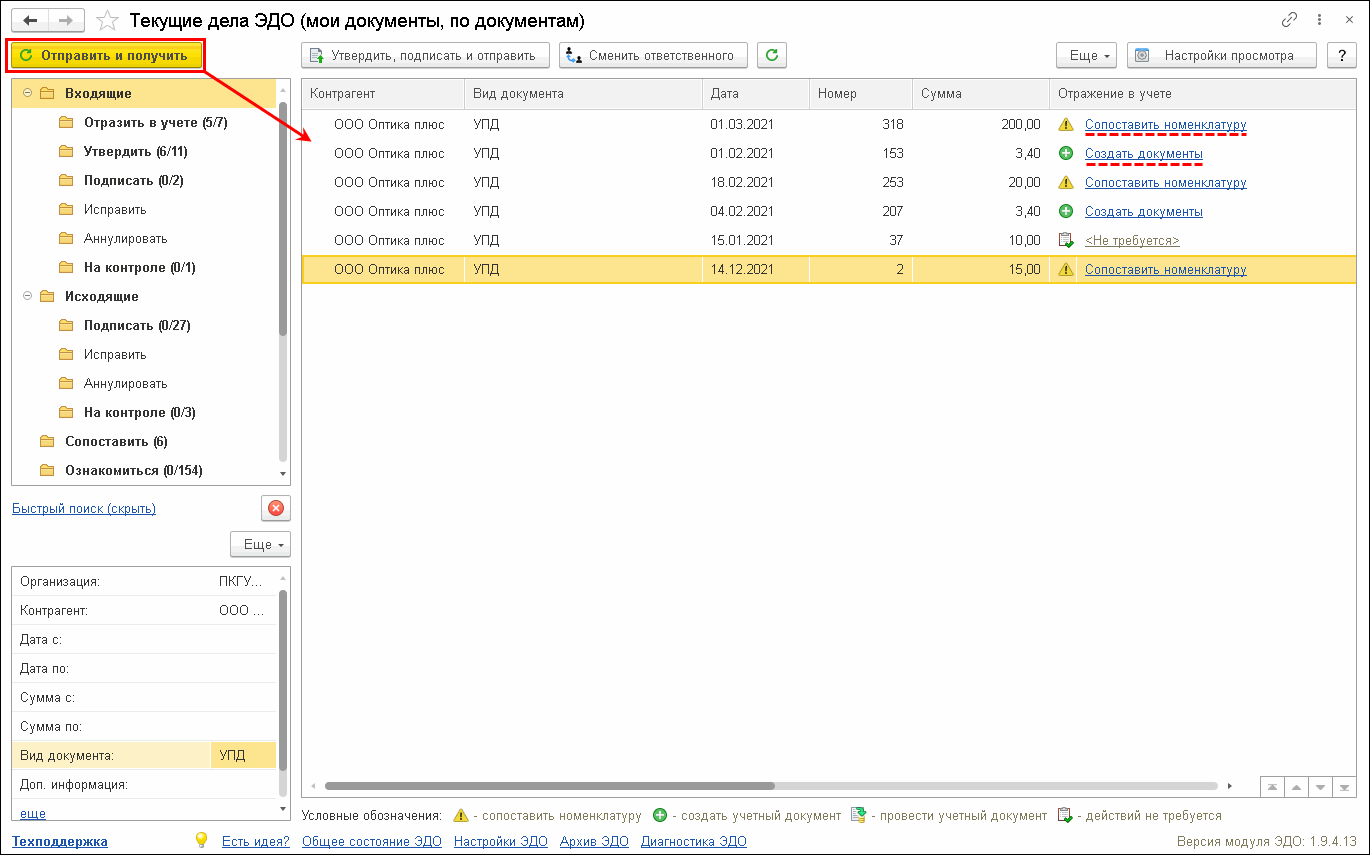Click the warning icon in the 01.03.2021 row

pos(1065,125)
